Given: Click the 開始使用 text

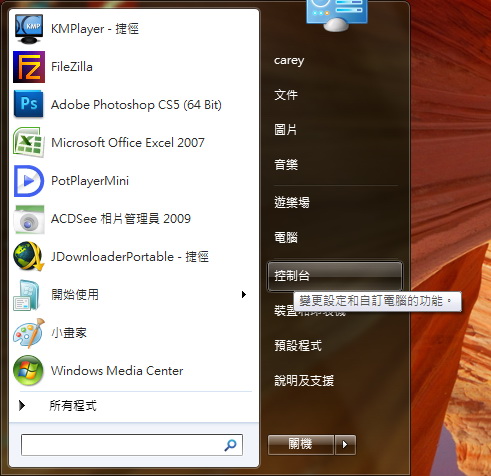Looking at the screenshot, I should click(x=75, y=295).
